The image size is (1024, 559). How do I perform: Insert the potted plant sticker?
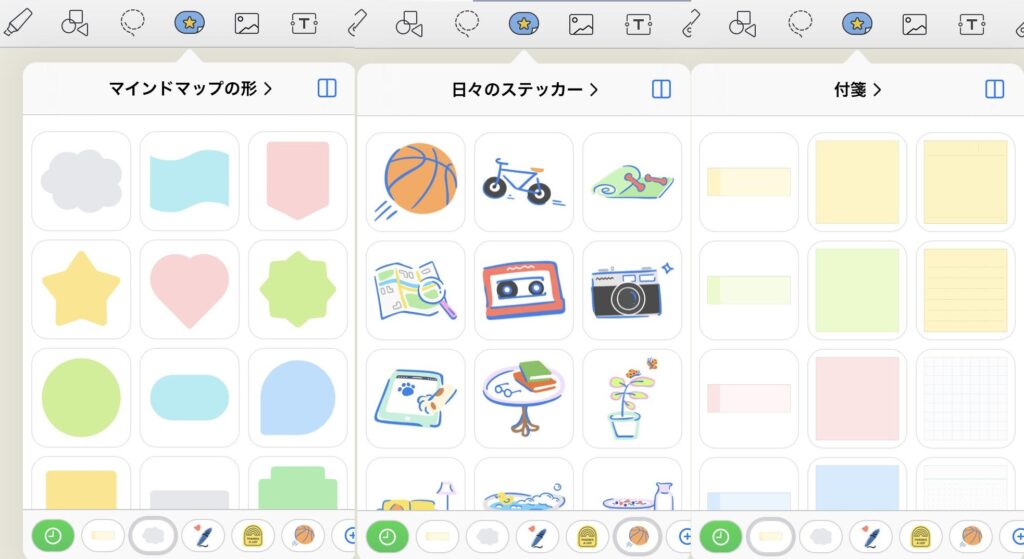point(632,399)
